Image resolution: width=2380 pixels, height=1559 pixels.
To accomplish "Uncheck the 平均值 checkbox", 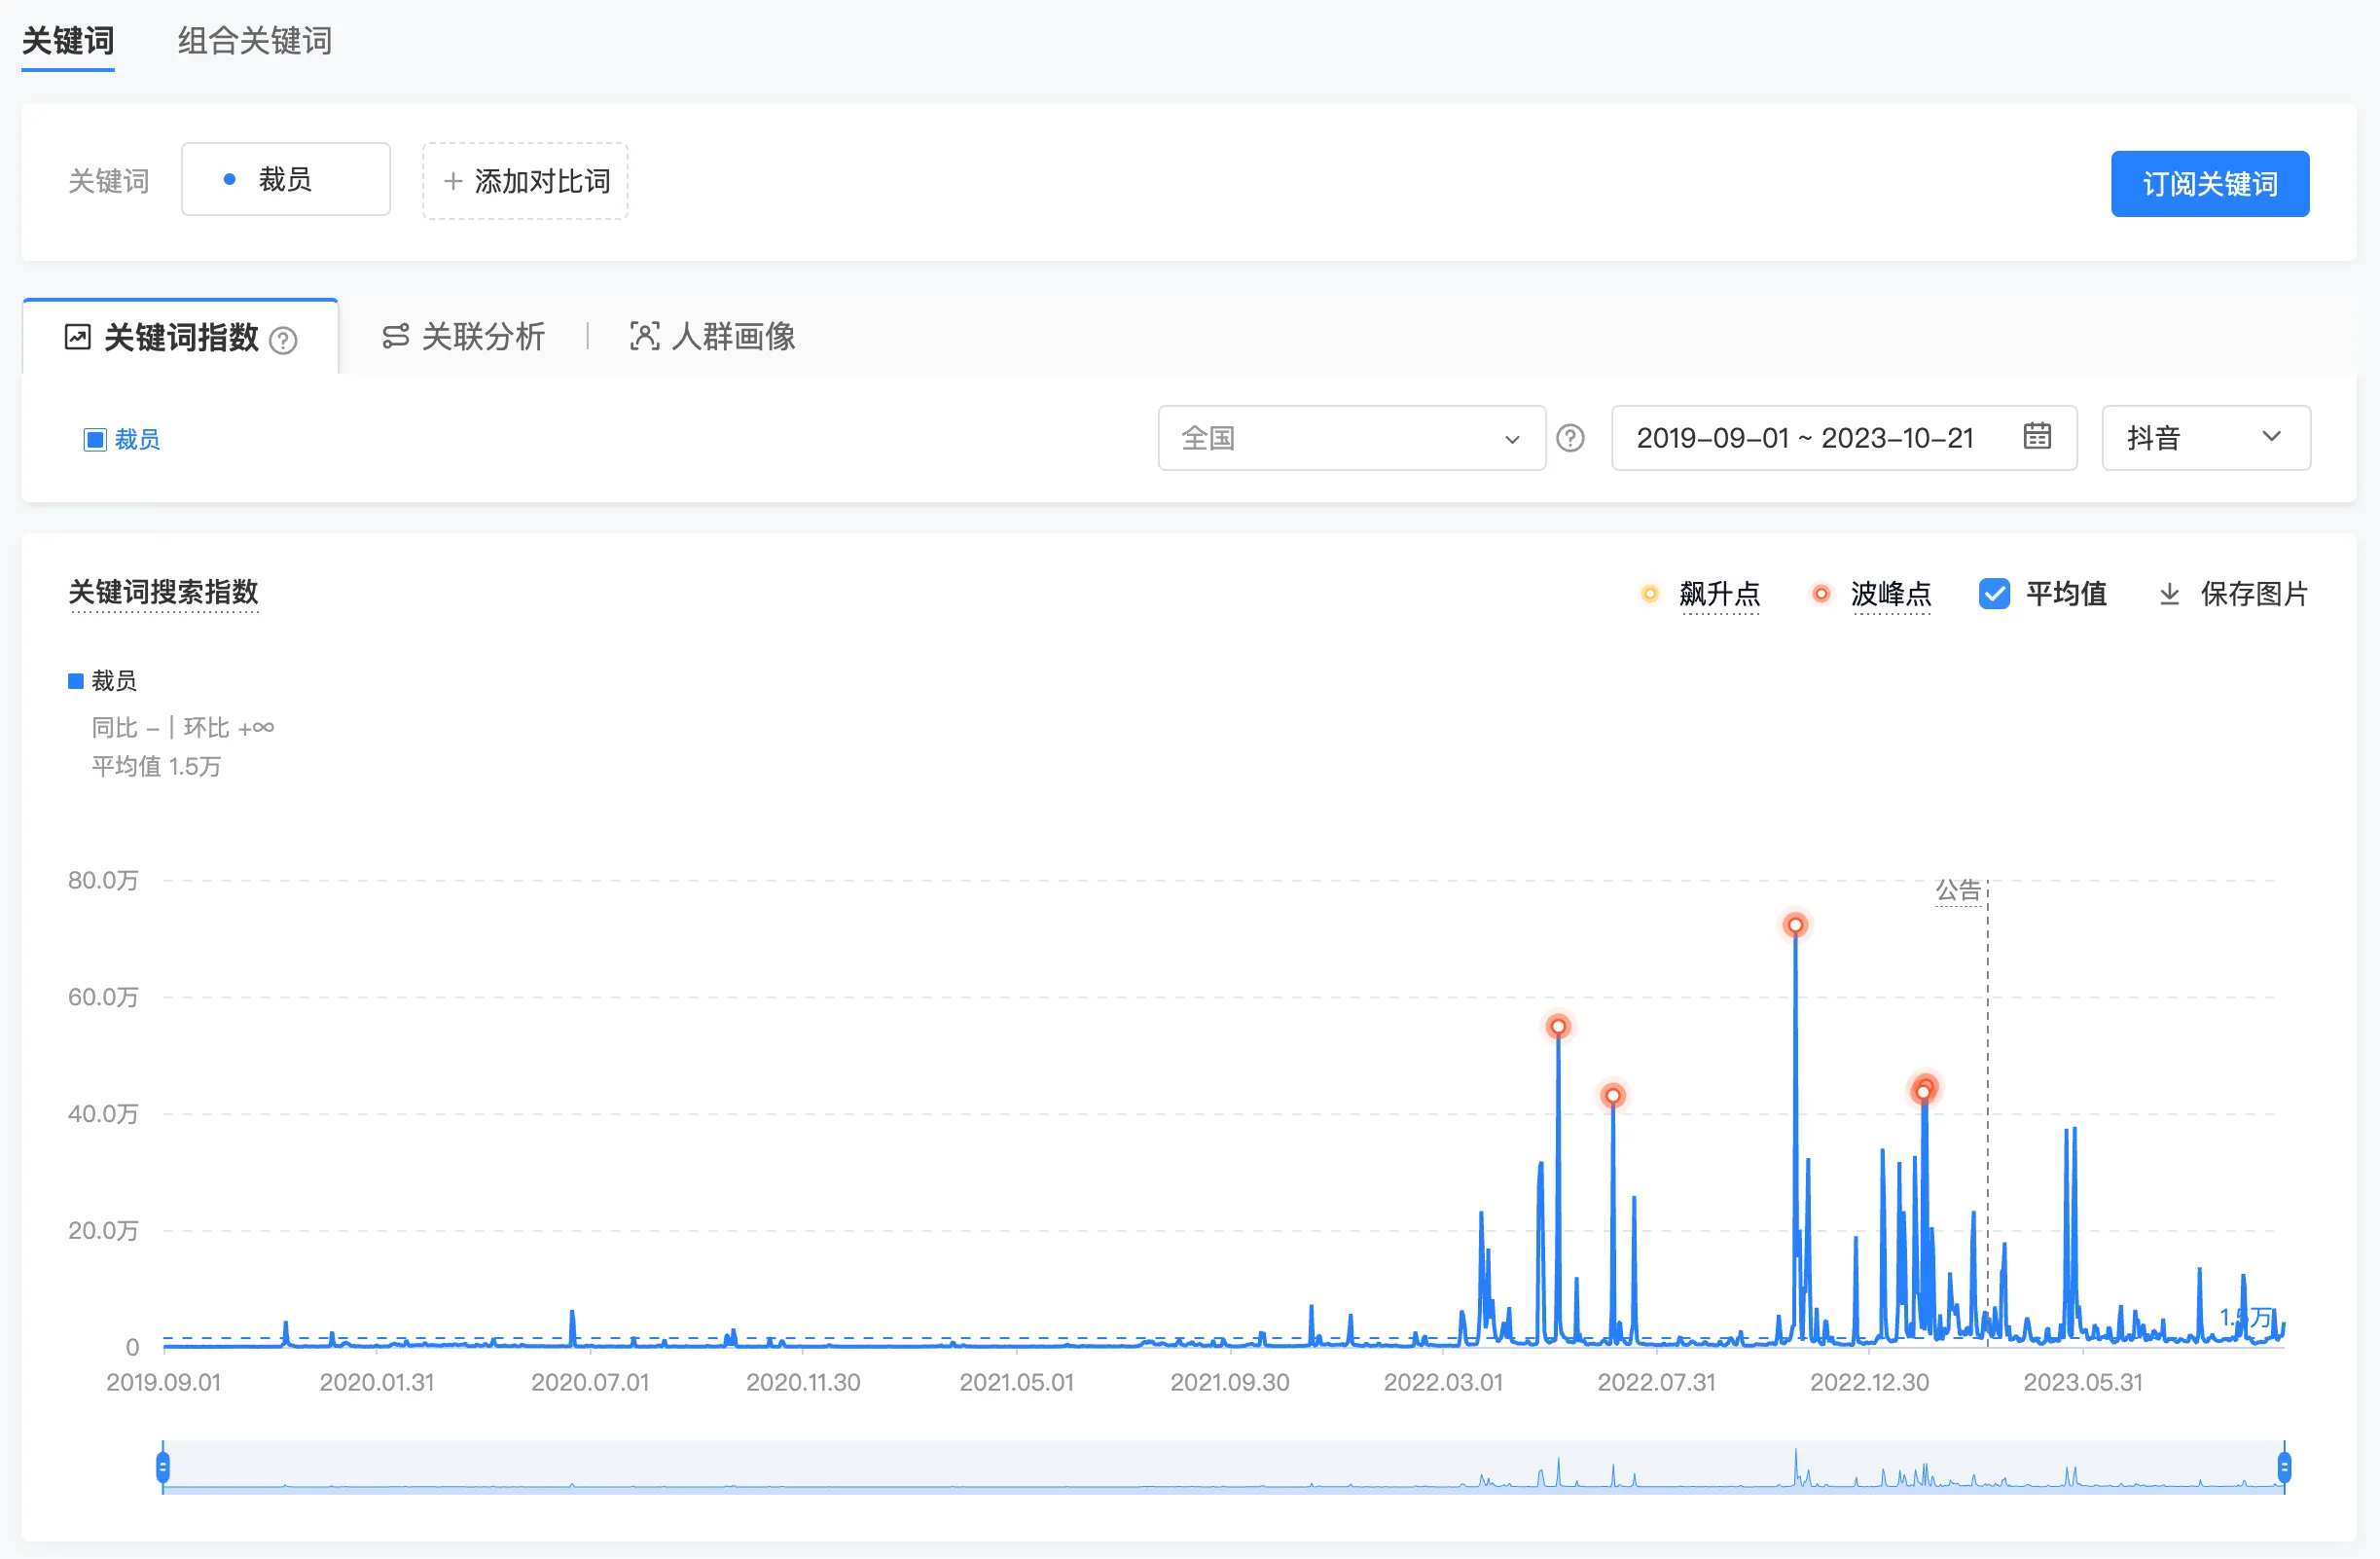I will 1994,594.
